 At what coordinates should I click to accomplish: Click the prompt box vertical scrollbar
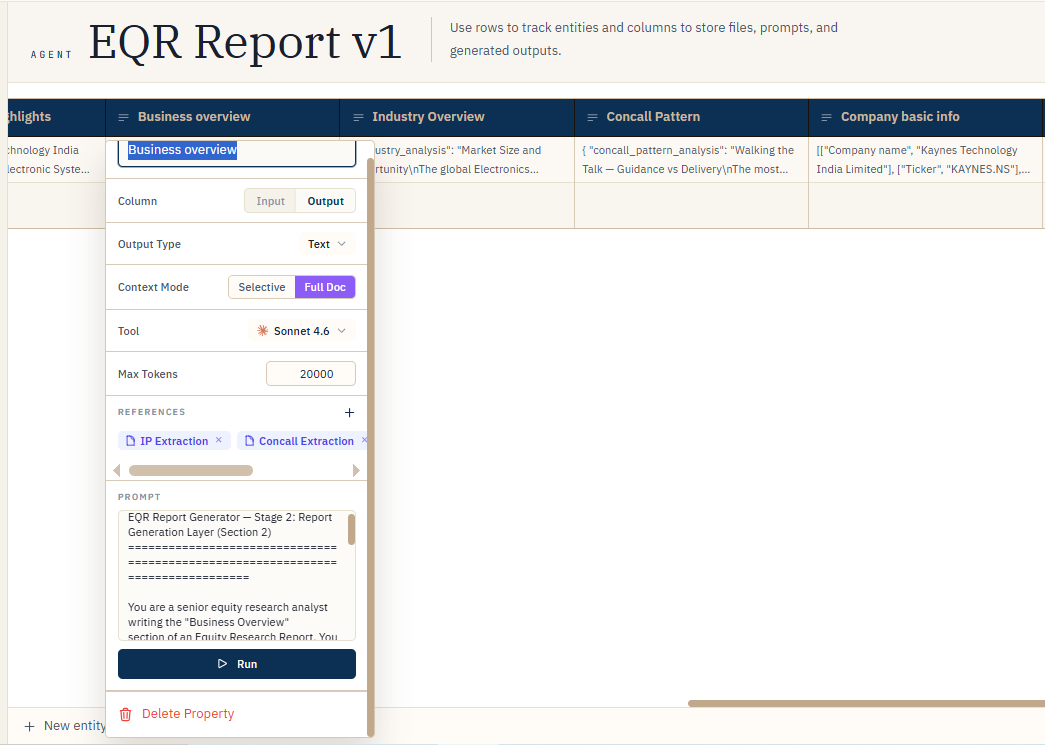click(351, 530)
